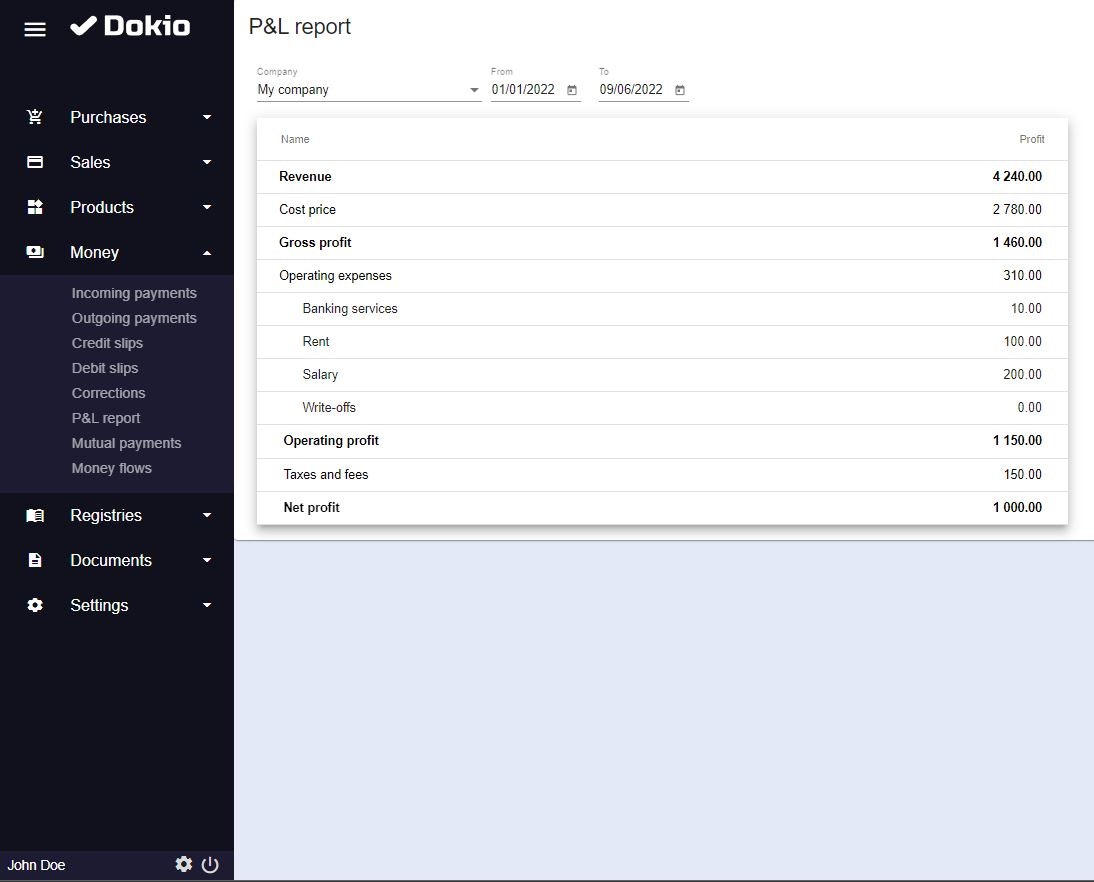Screen dimensions: 1094x882
Task: Expand the Purchases menu arrow
Action: coord(207,117)
